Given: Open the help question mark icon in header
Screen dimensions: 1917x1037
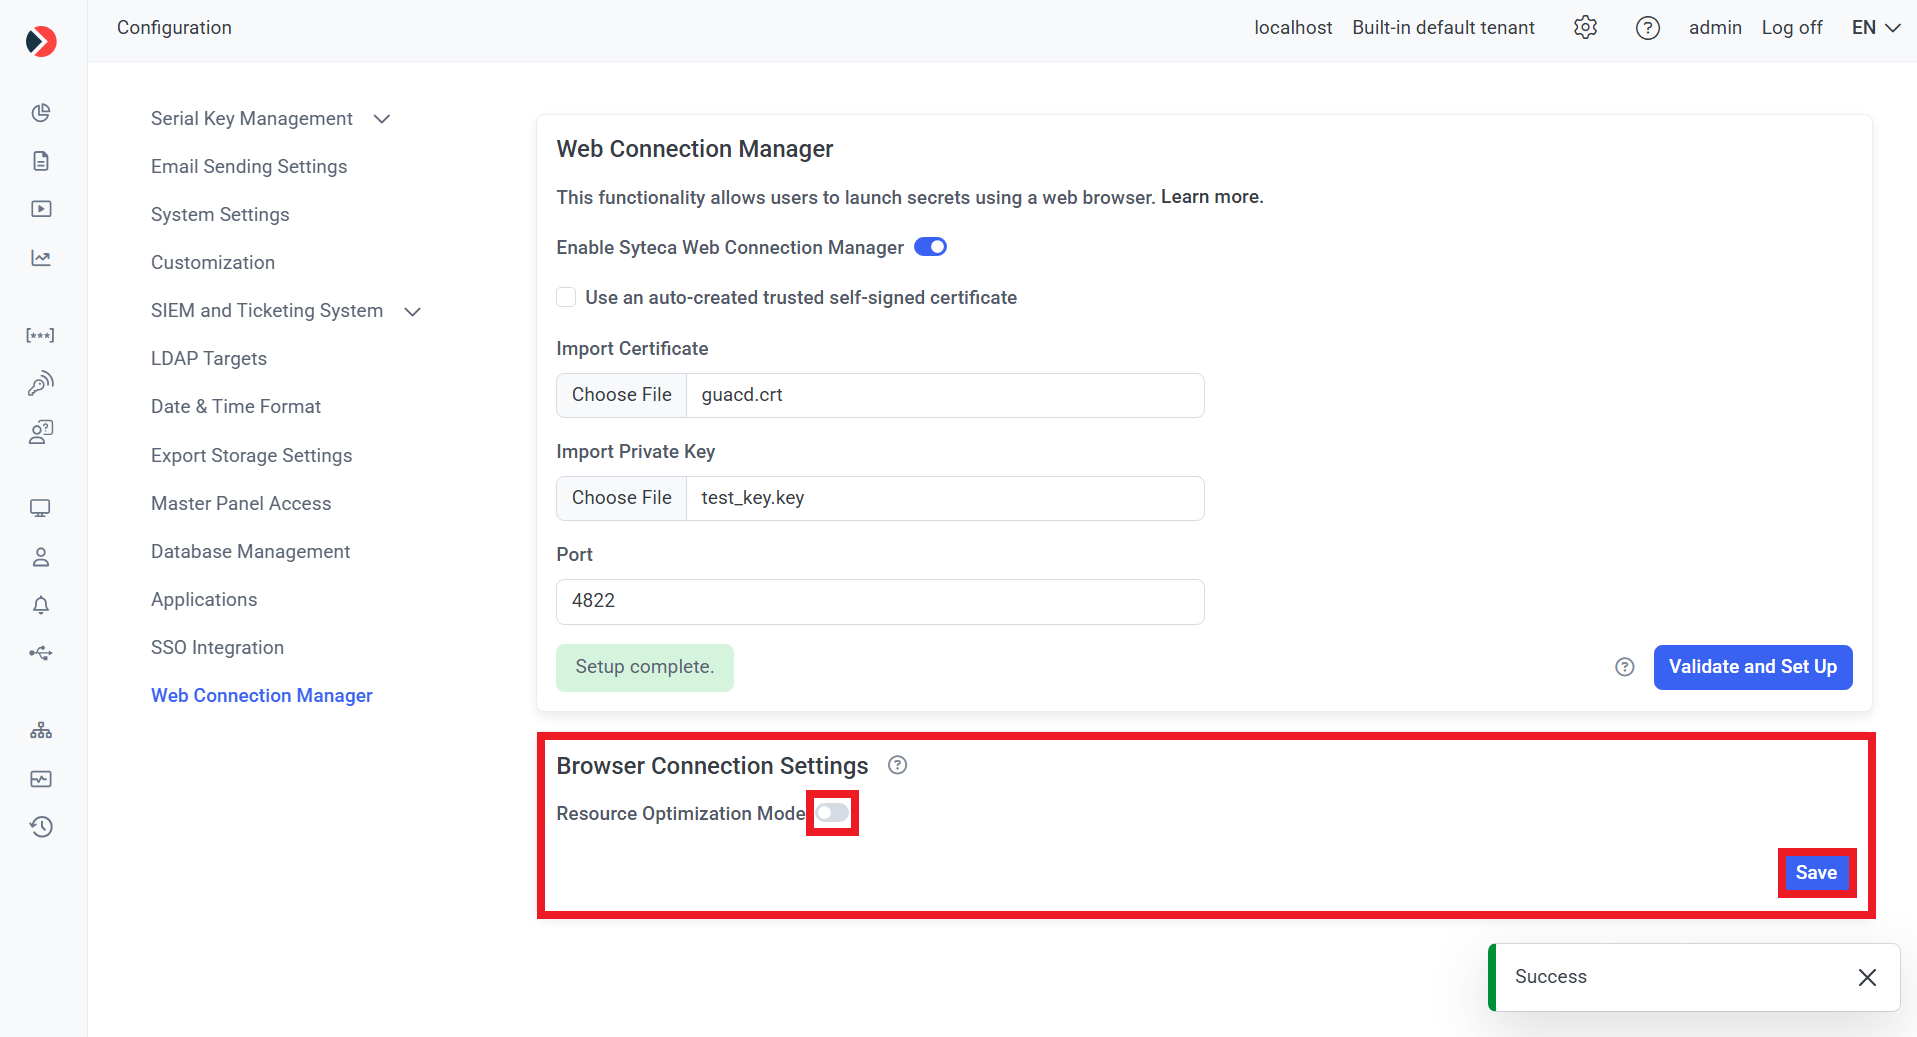Looking at the screenshot, I should coord(1647,28).
